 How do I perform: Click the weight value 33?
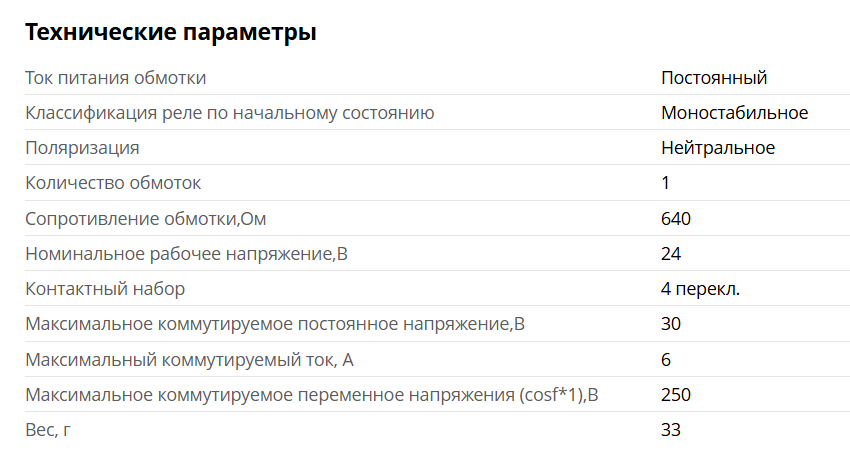pos(671,430)
